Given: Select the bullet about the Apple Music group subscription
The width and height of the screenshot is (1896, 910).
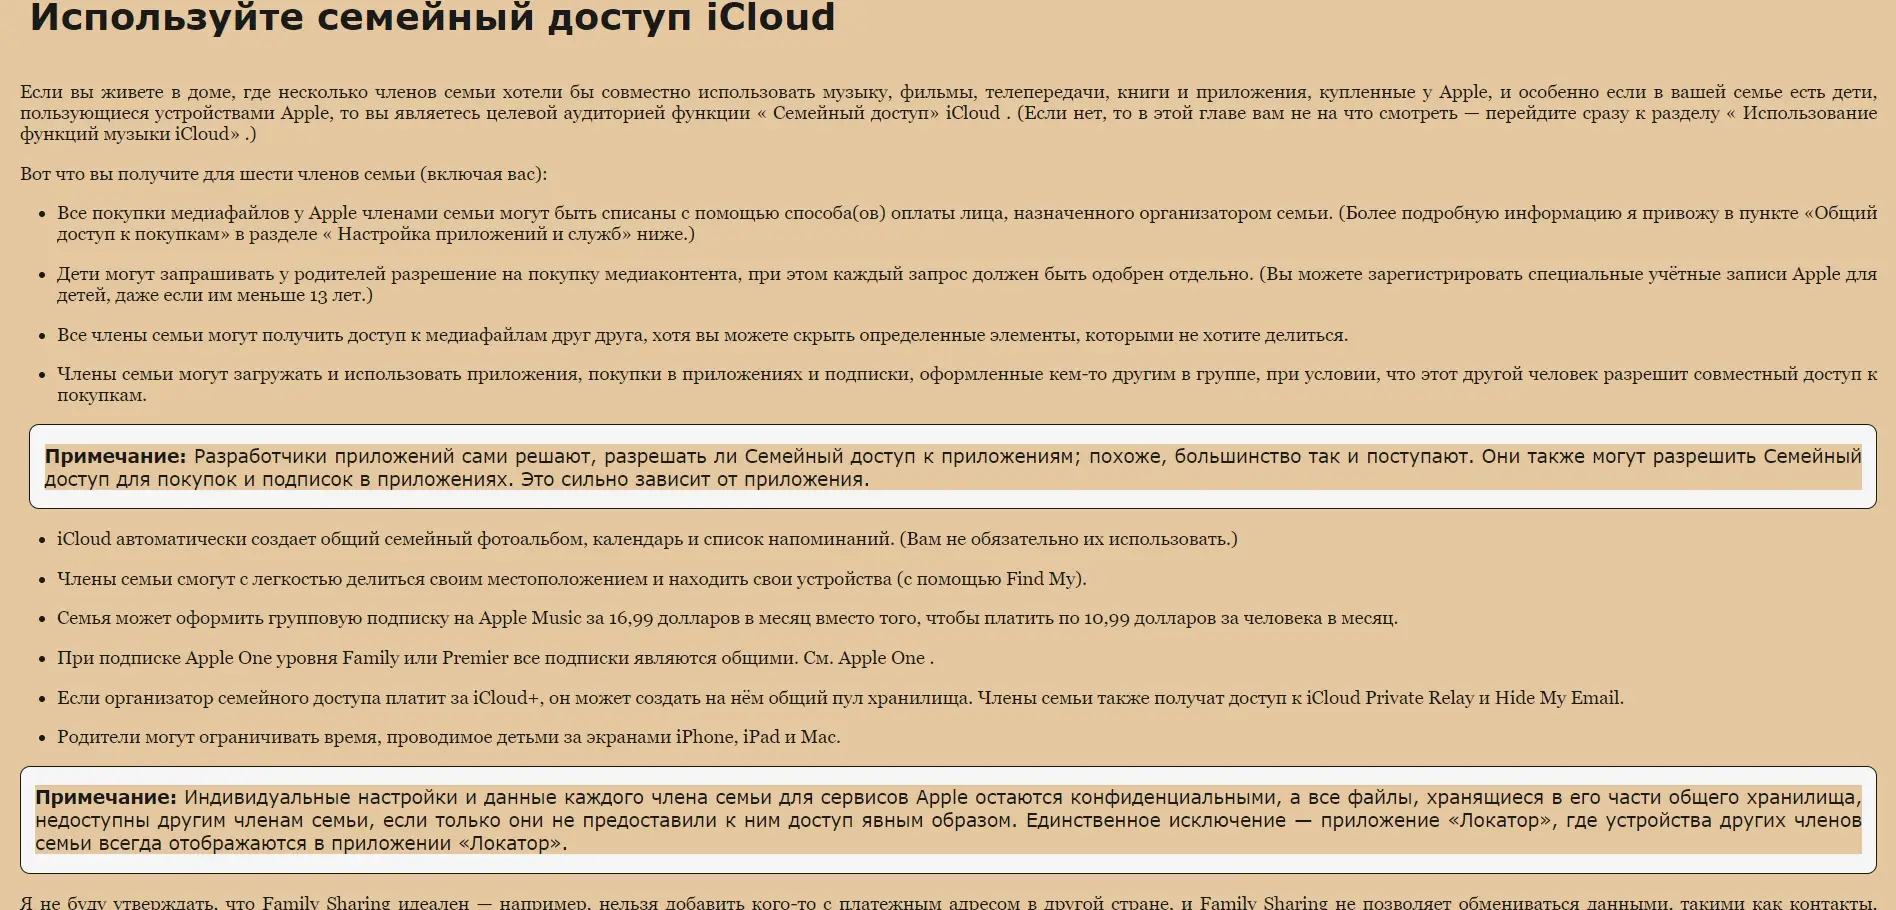Looking at the screenshot, I should (727, 618).
